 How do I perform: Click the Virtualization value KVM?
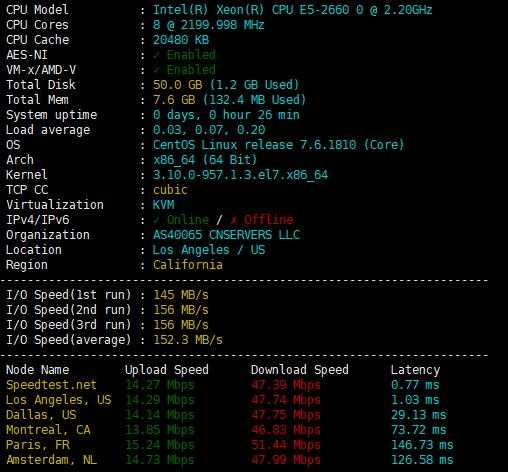[163, 205]
